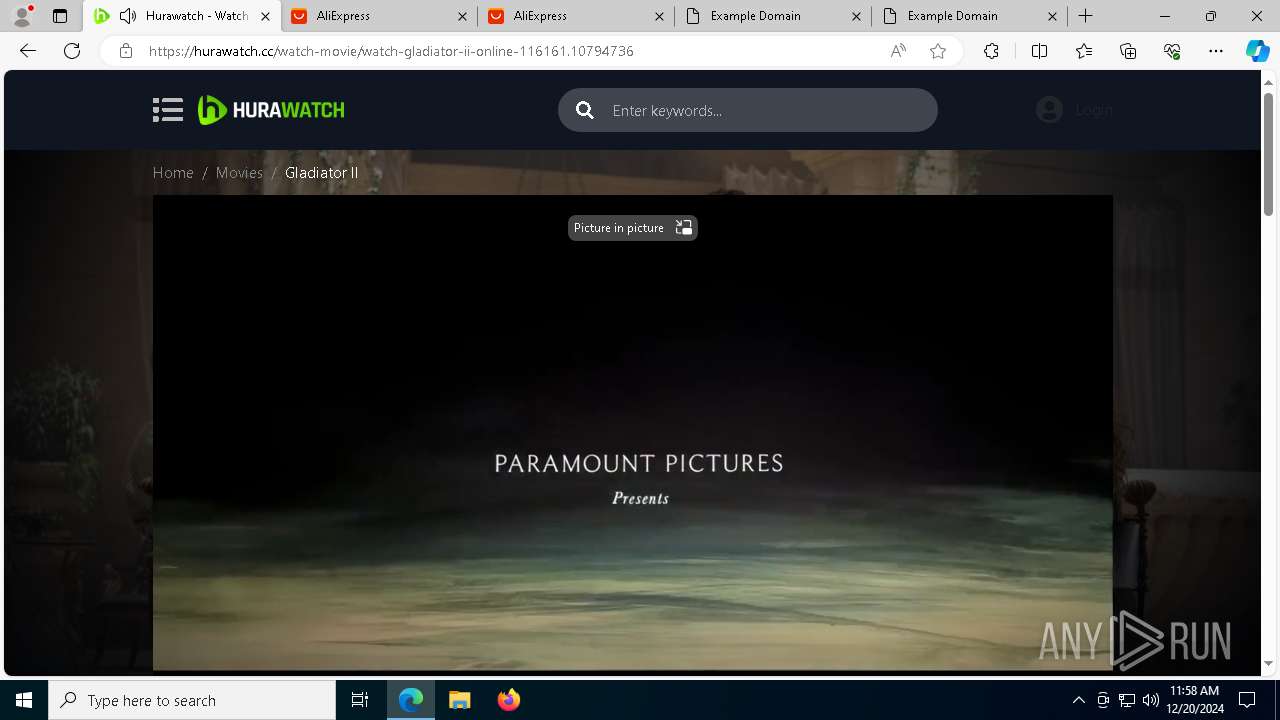Open the network tray icon
The height and width of the screenshot is (720, 1280).
(1127, 700)
